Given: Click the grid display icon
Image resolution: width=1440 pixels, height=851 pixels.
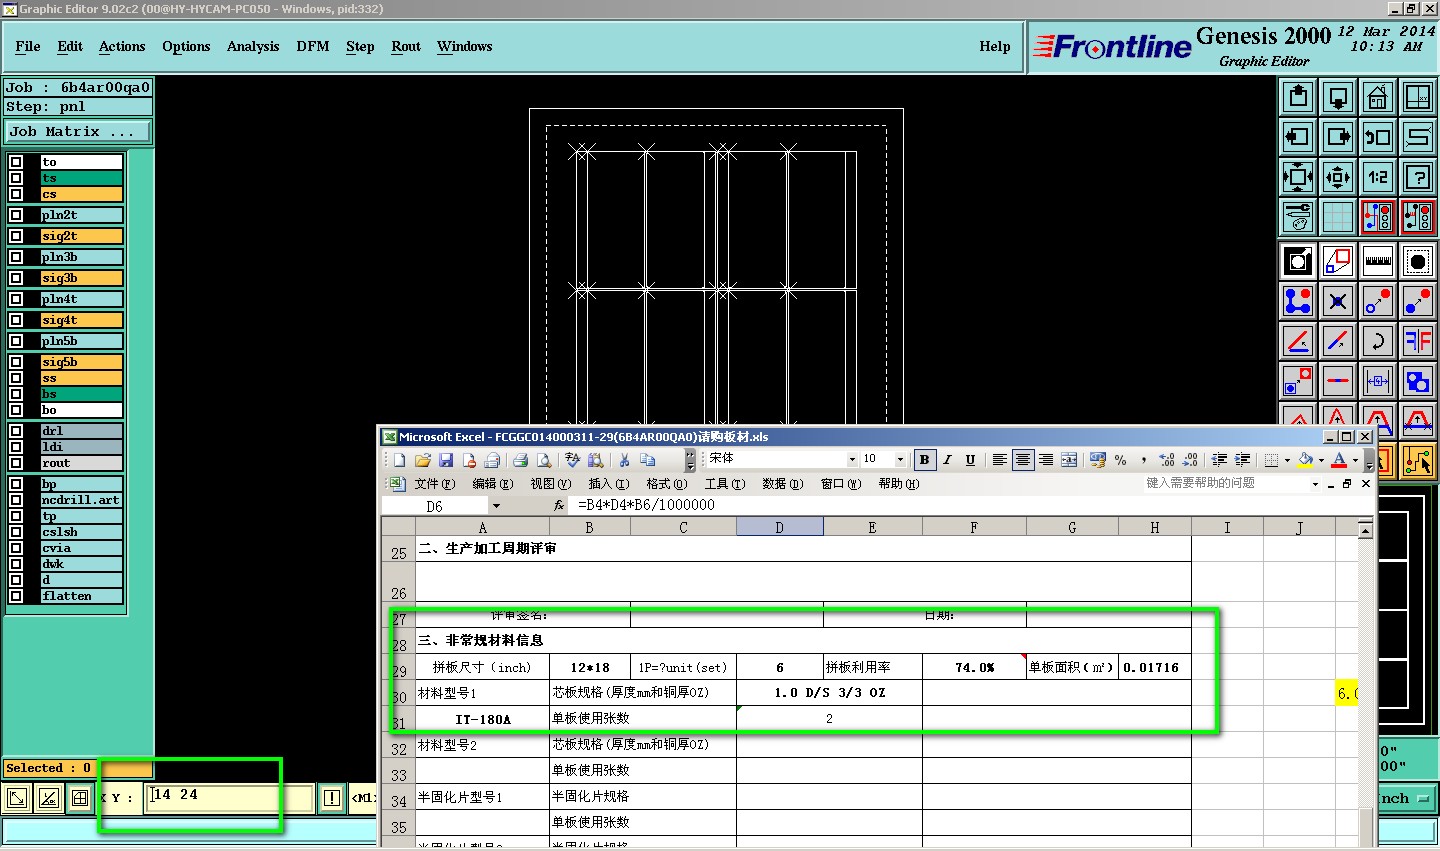Looking at the screenshot, I should point(1338,216).
